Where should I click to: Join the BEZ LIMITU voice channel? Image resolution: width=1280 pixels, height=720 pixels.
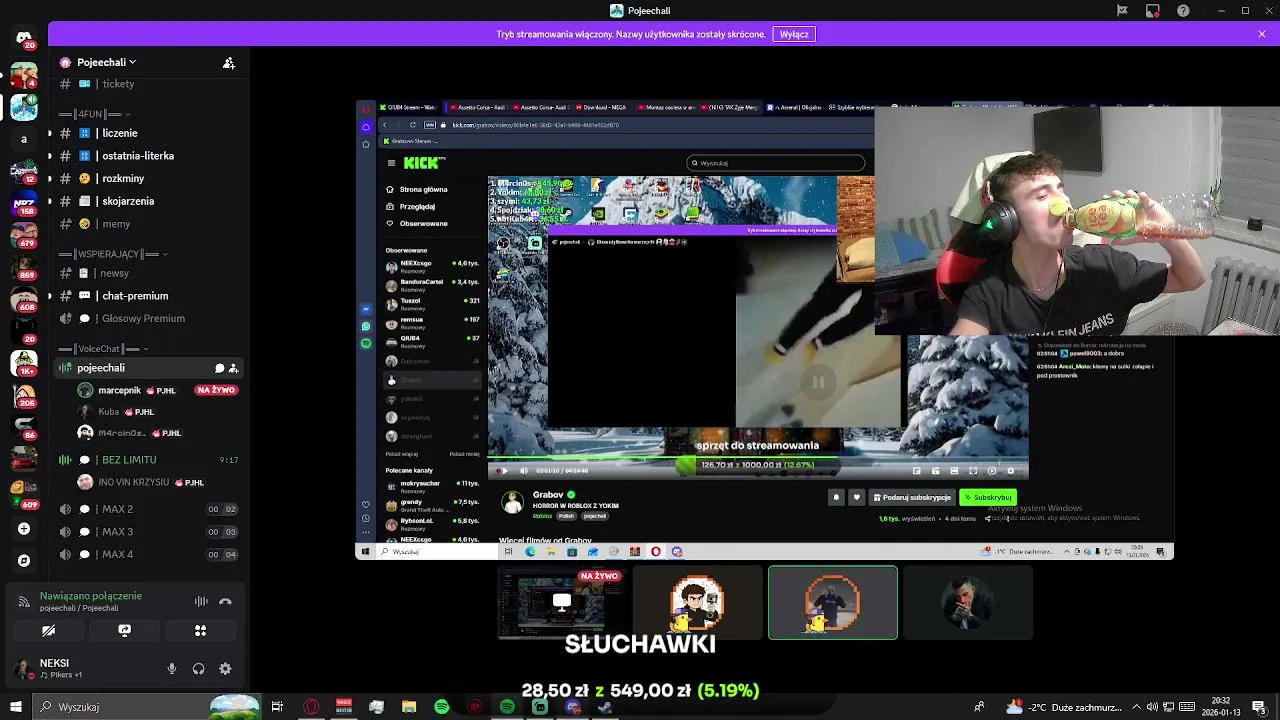pos(148,460)
